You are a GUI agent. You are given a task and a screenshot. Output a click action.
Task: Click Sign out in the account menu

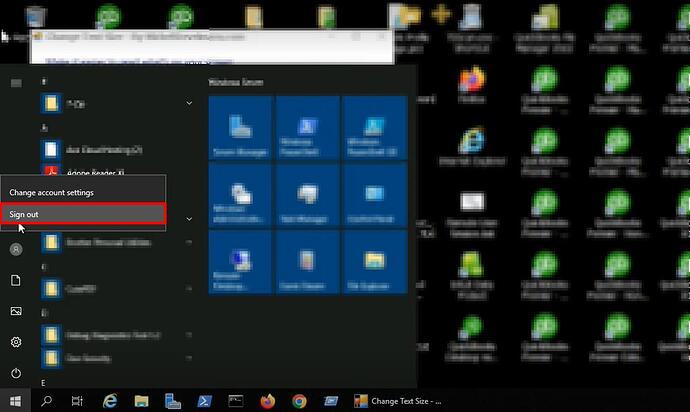pyautogui.click(x=83, y=214)
